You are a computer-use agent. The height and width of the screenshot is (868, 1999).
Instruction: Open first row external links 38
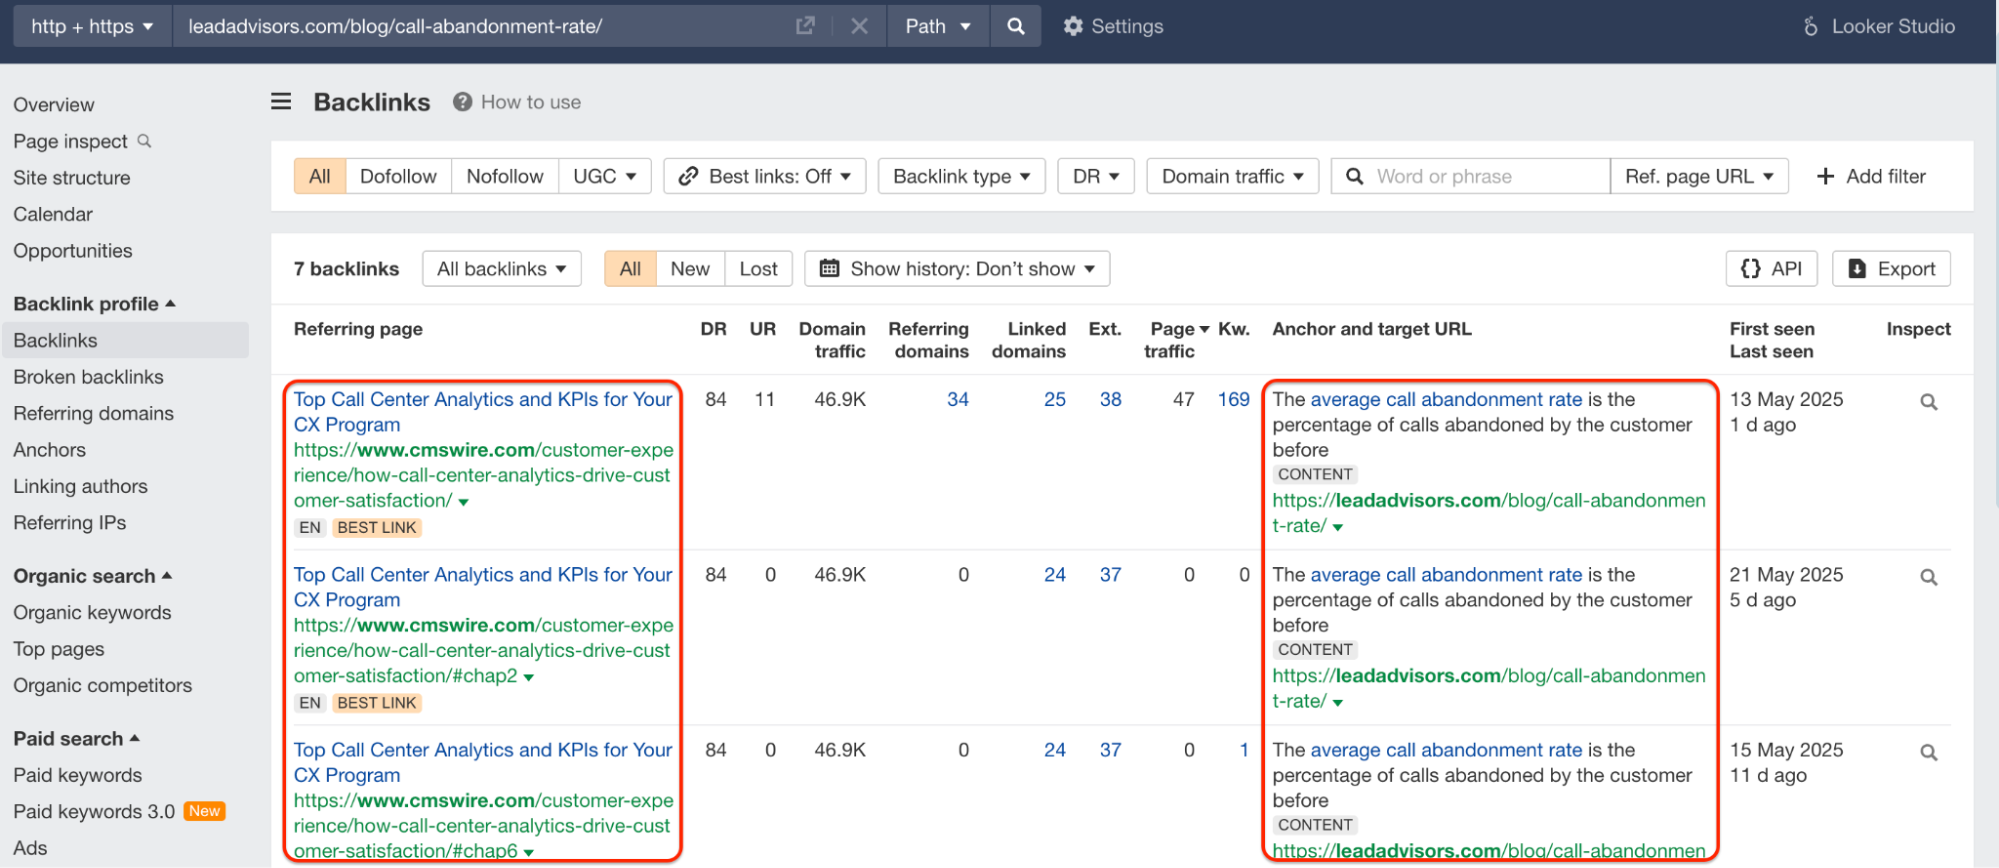1111,399
